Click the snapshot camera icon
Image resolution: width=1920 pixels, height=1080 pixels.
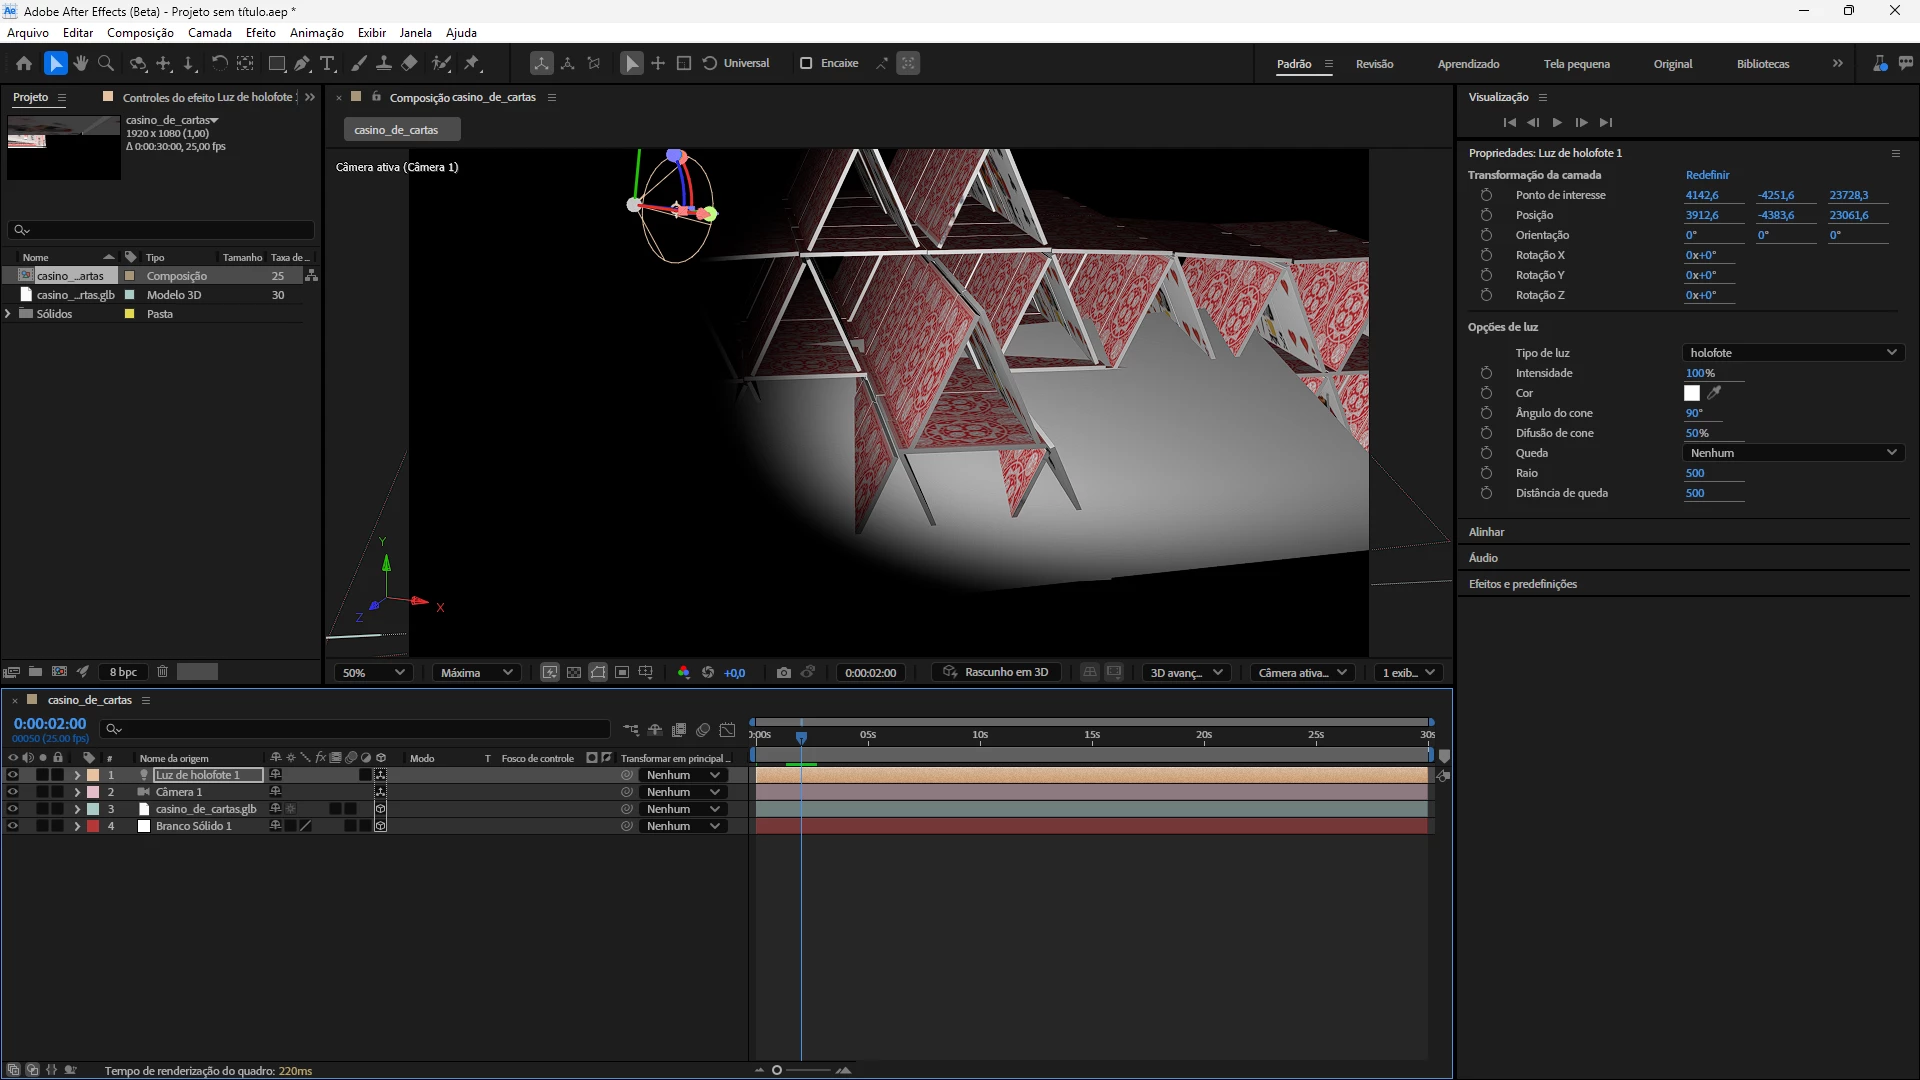(x=784, y=673)
